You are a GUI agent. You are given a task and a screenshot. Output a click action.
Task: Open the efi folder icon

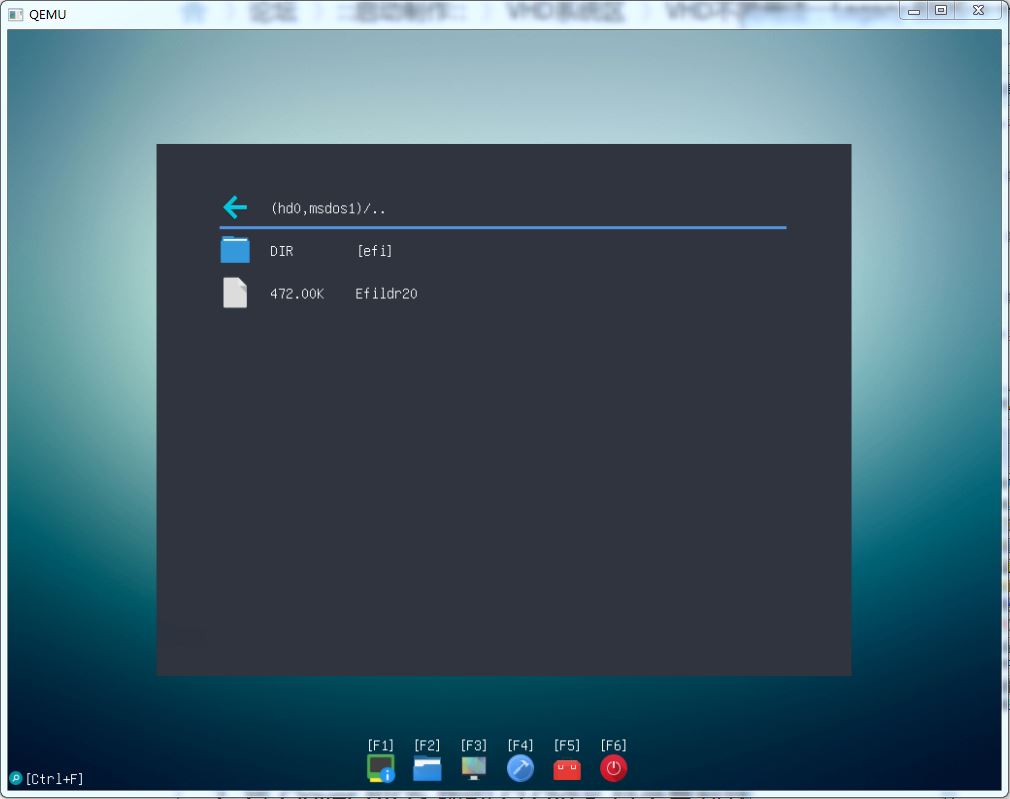coord(235,250)
